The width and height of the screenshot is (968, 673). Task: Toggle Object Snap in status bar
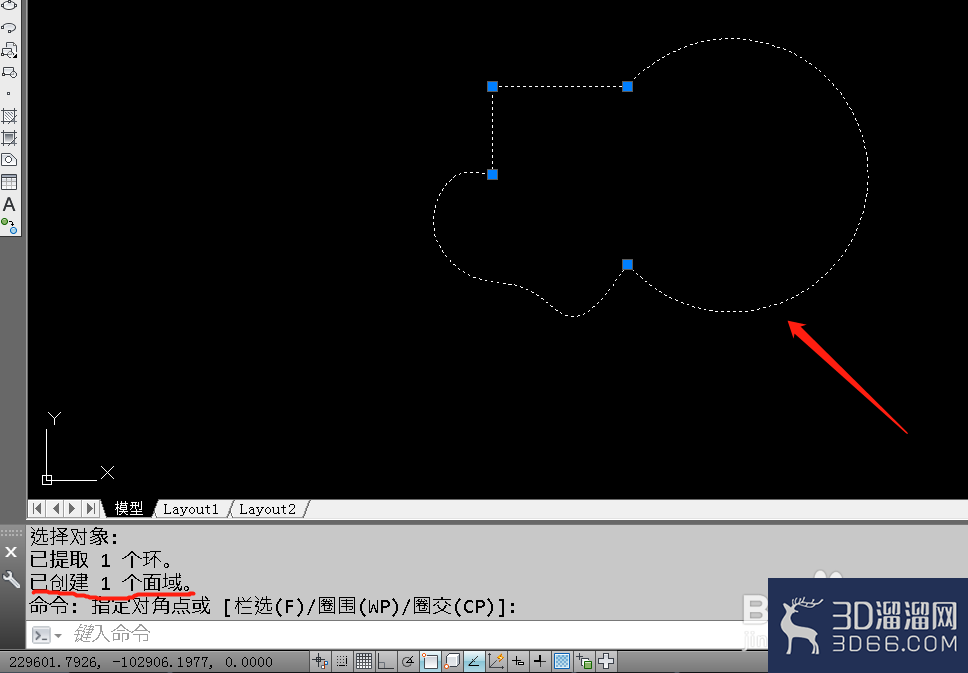(x=430, y=661)
